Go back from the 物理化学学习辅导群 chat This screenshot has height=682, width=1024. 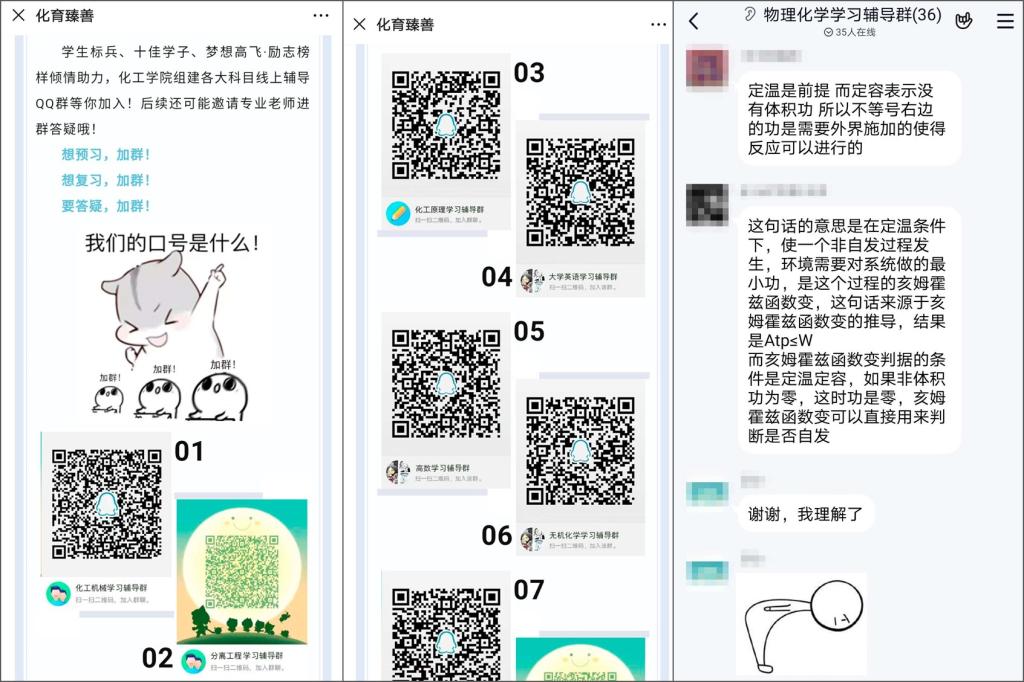click(x=694, y=22)
